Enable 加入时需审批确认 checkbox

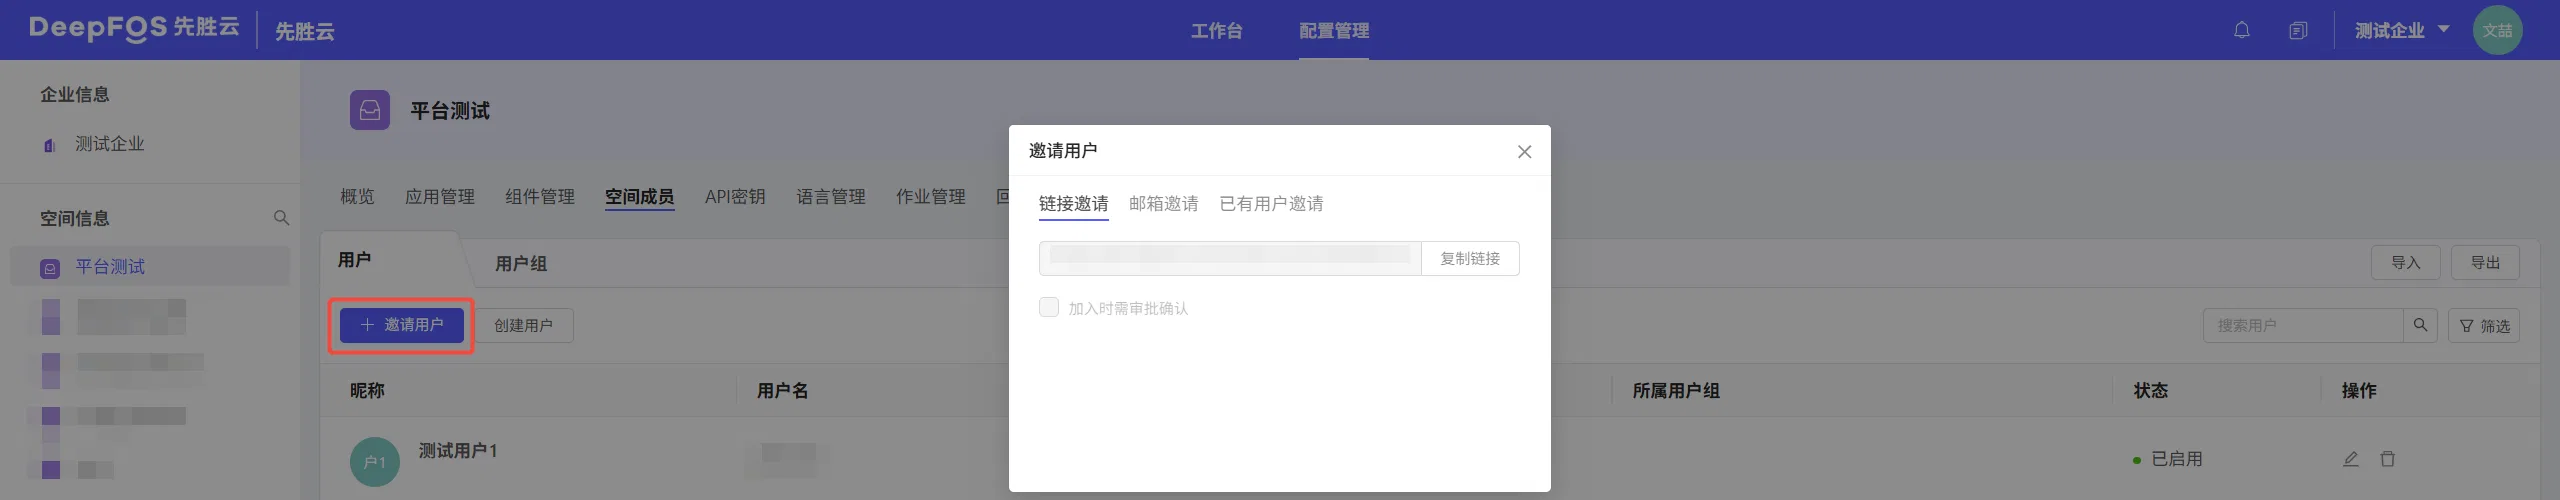(1048, 307)
